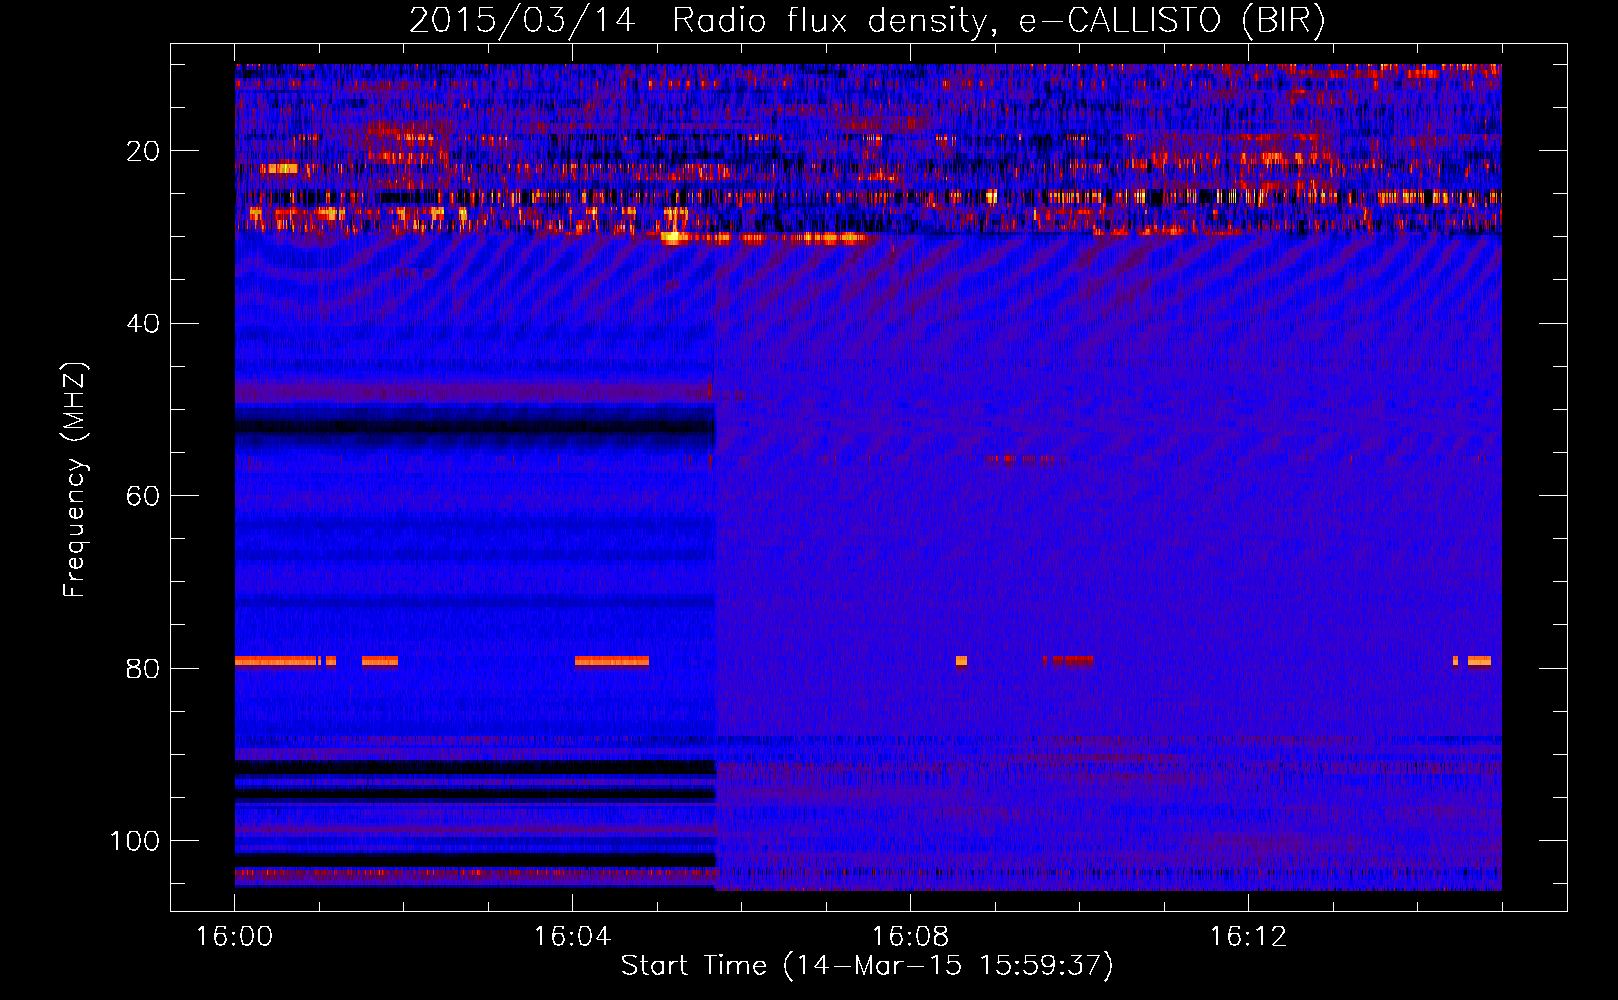Select the 'Frequency (MHZ)' y-axis label
This screenshot has height=1000, width=1618.
tap(75, 480)
